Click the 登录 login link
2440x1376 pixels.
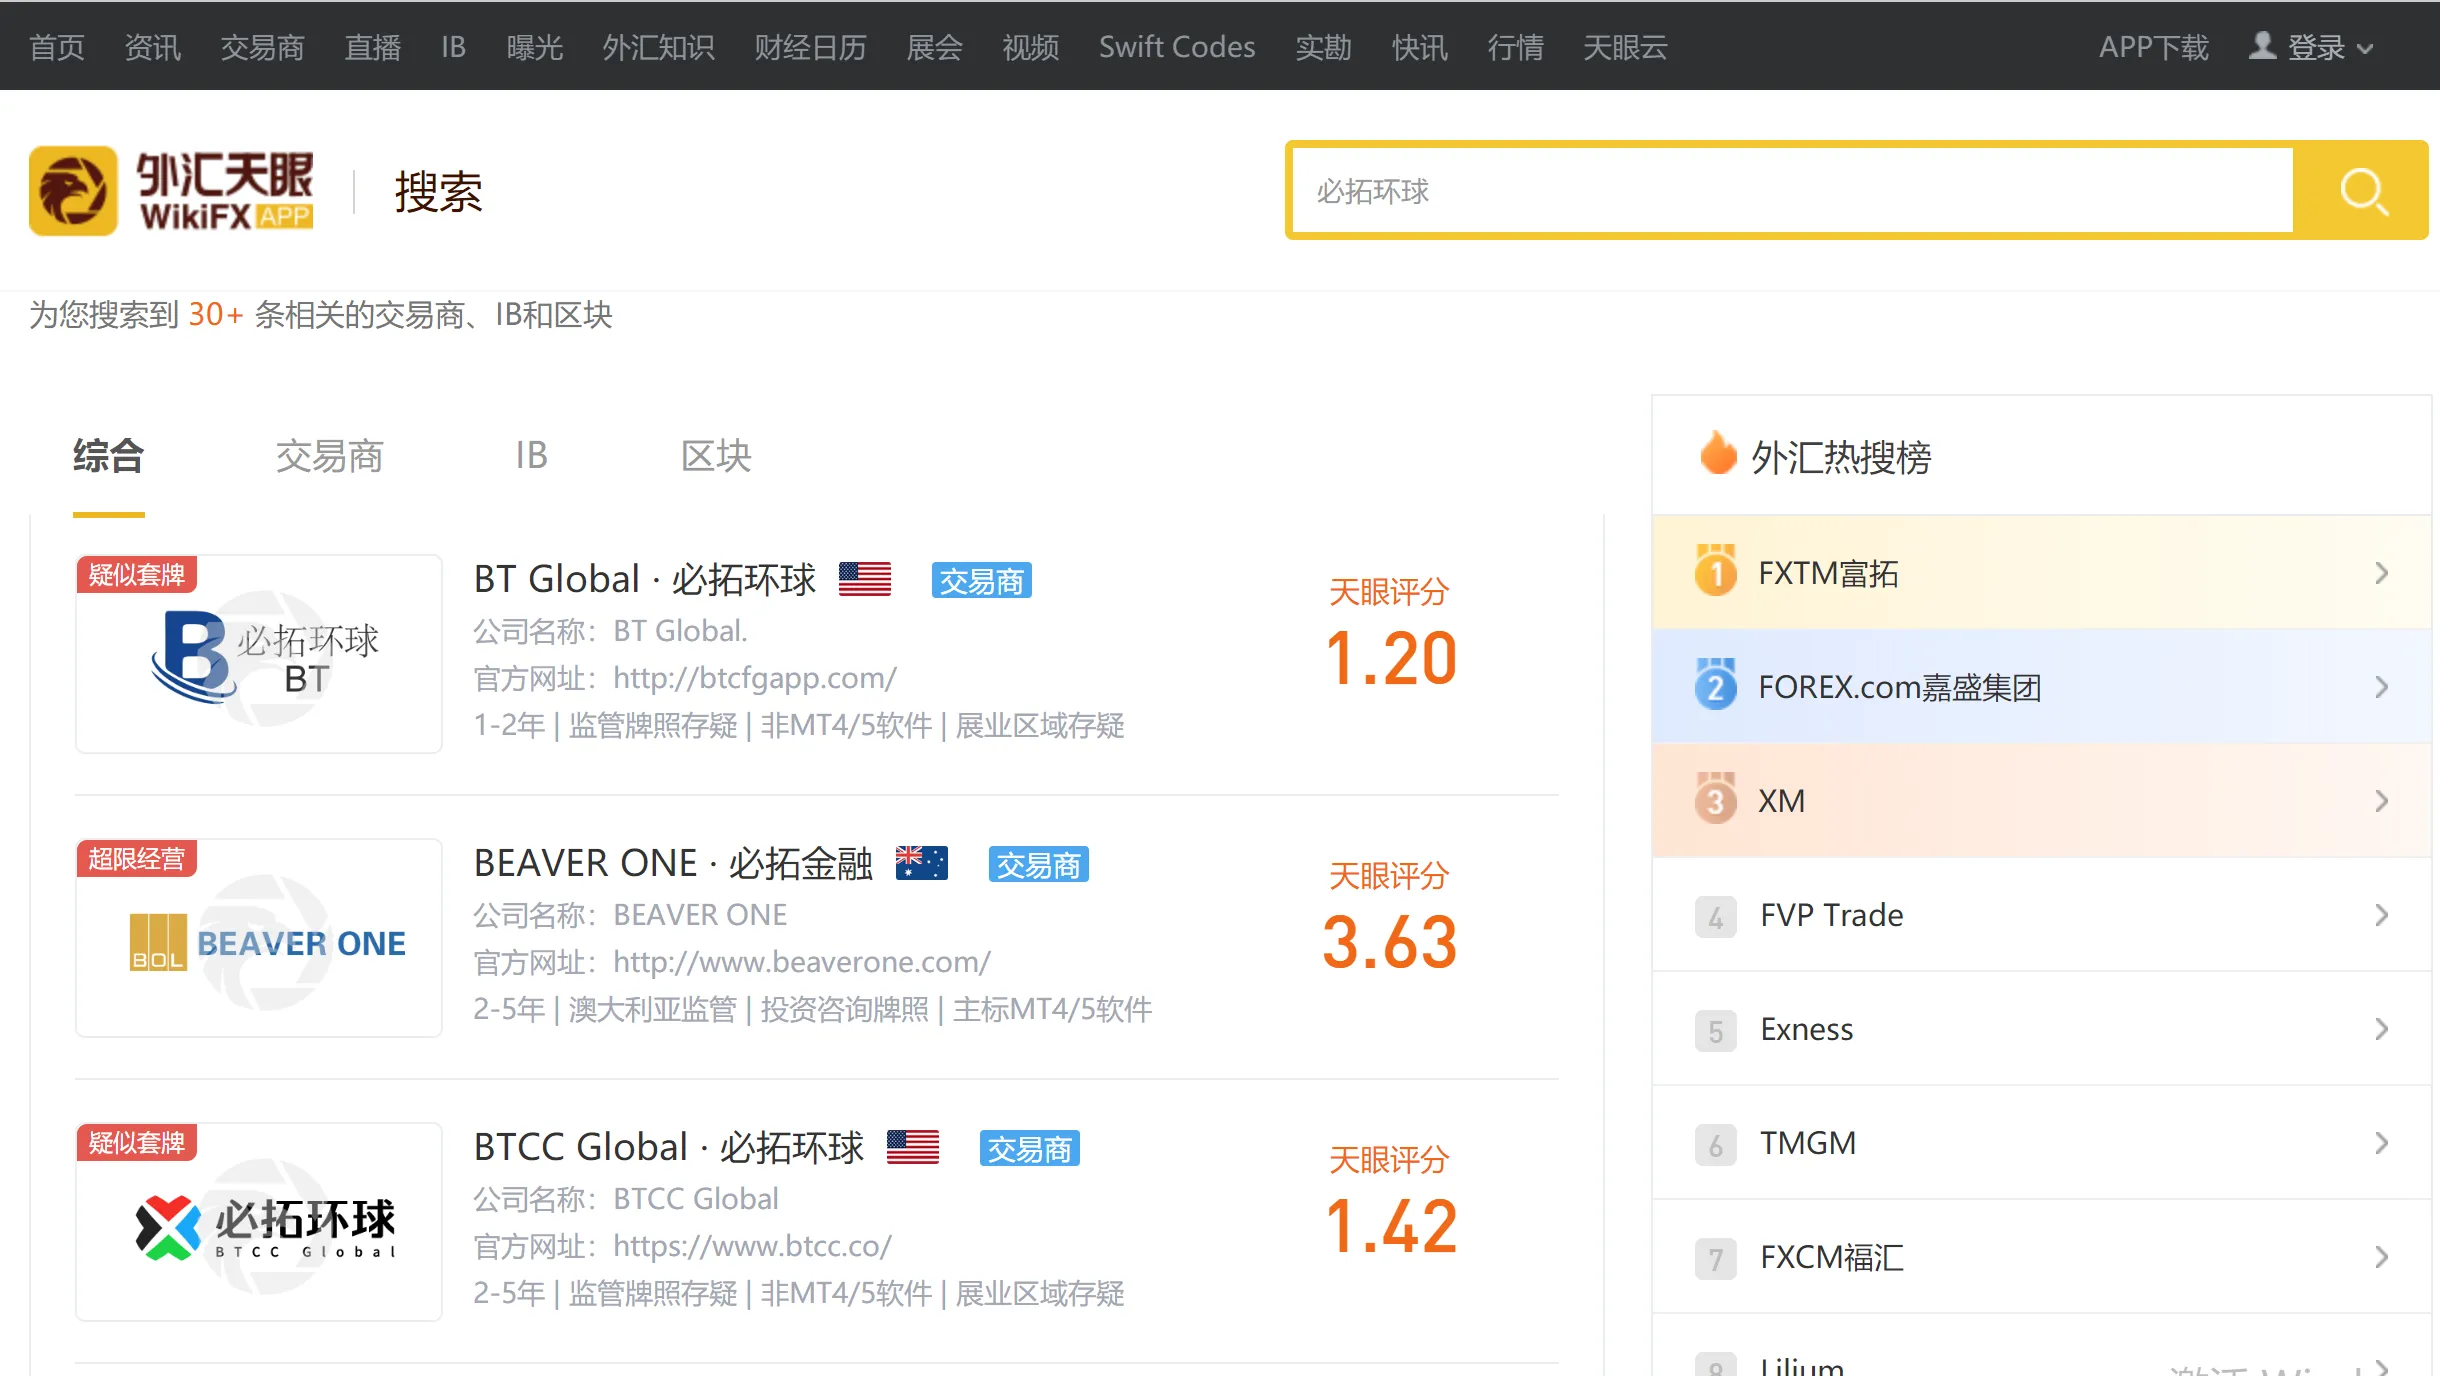(2316, 47)
